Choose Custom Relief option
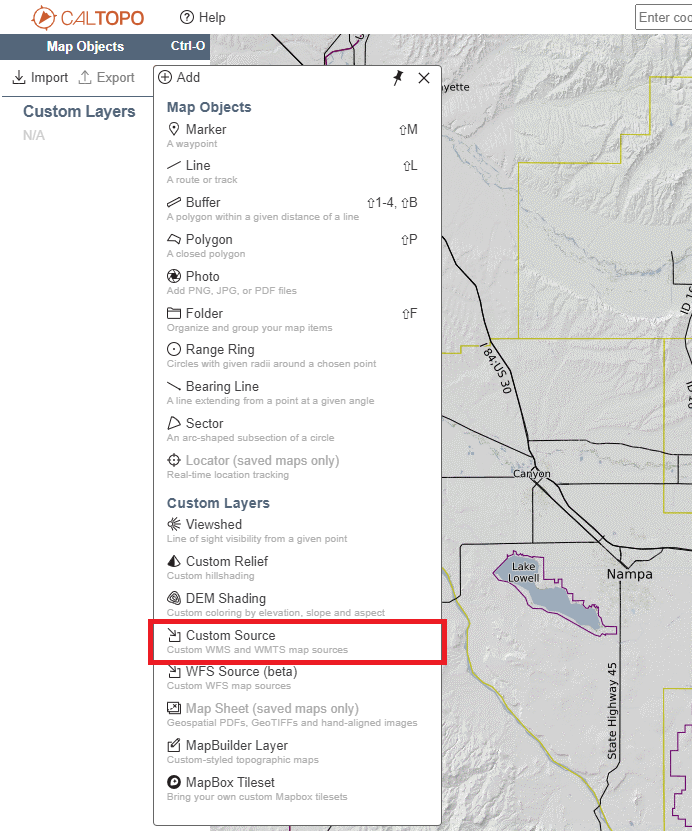Screen dimensions: 692x831 coord(292,568)
